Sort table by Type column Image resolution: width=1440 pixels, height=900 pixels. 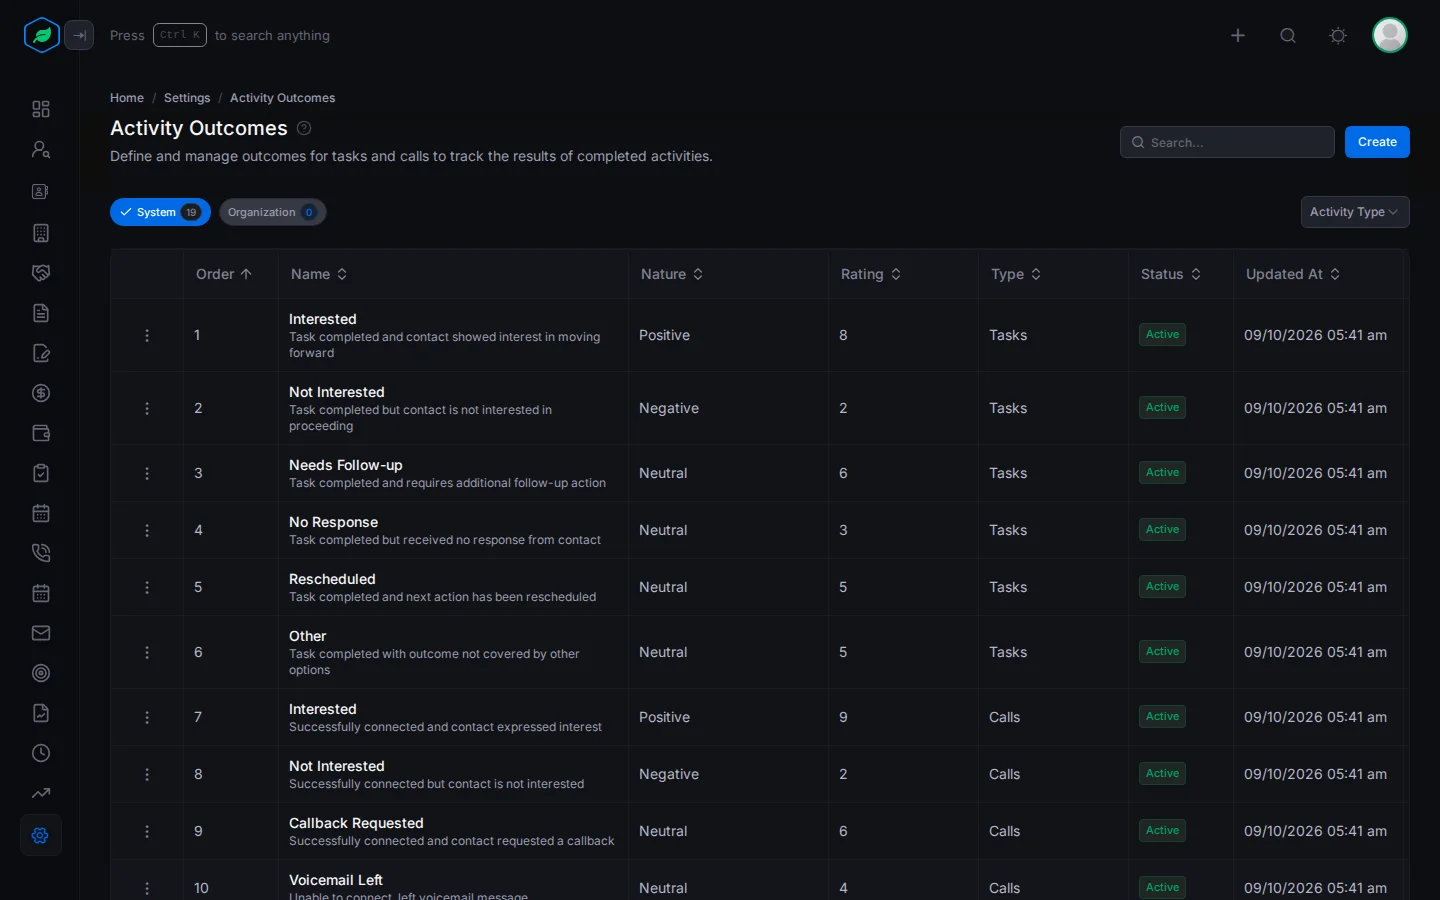coord(1016,274)
